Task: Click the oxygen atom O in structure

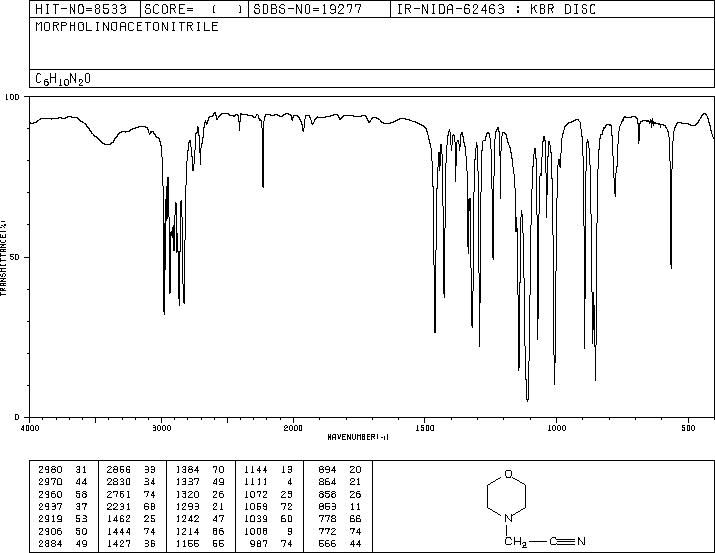Action: 508,474
